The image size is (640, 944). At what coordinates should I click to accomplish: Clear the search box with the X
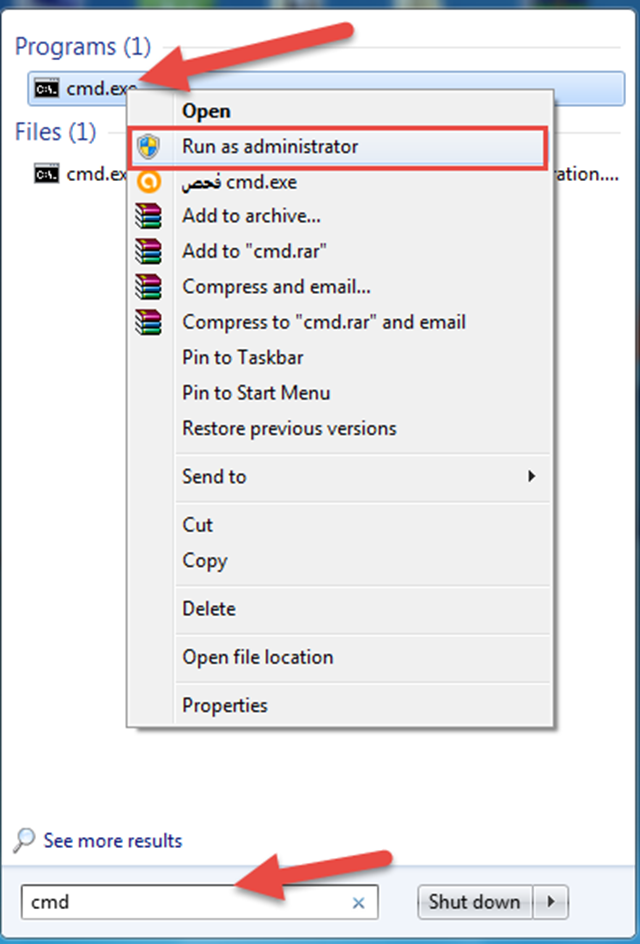click(358, 902)
